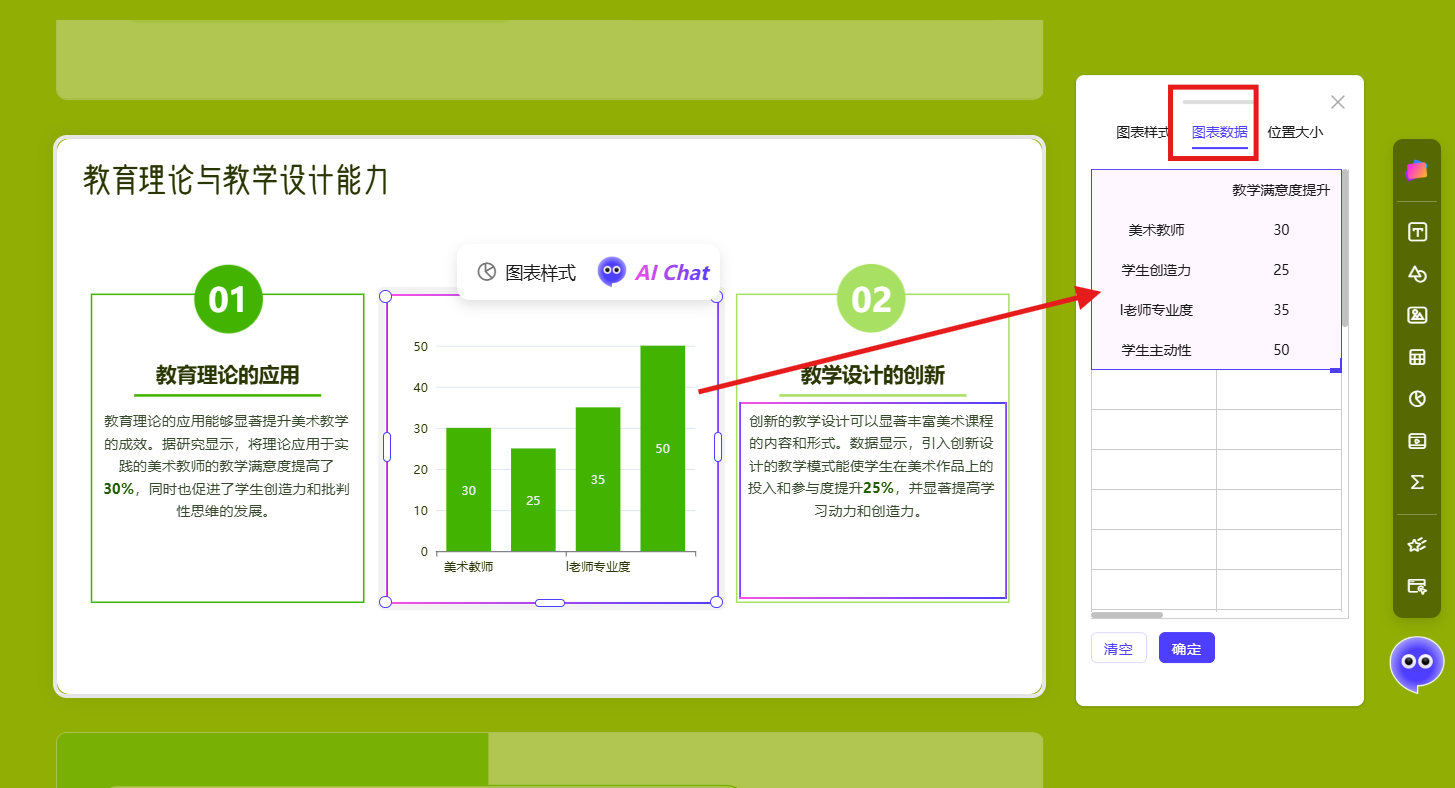Open the animation effects star icon
Image resolution: width=1455 pixels, height=788 pixels.
pos(1416,545)
